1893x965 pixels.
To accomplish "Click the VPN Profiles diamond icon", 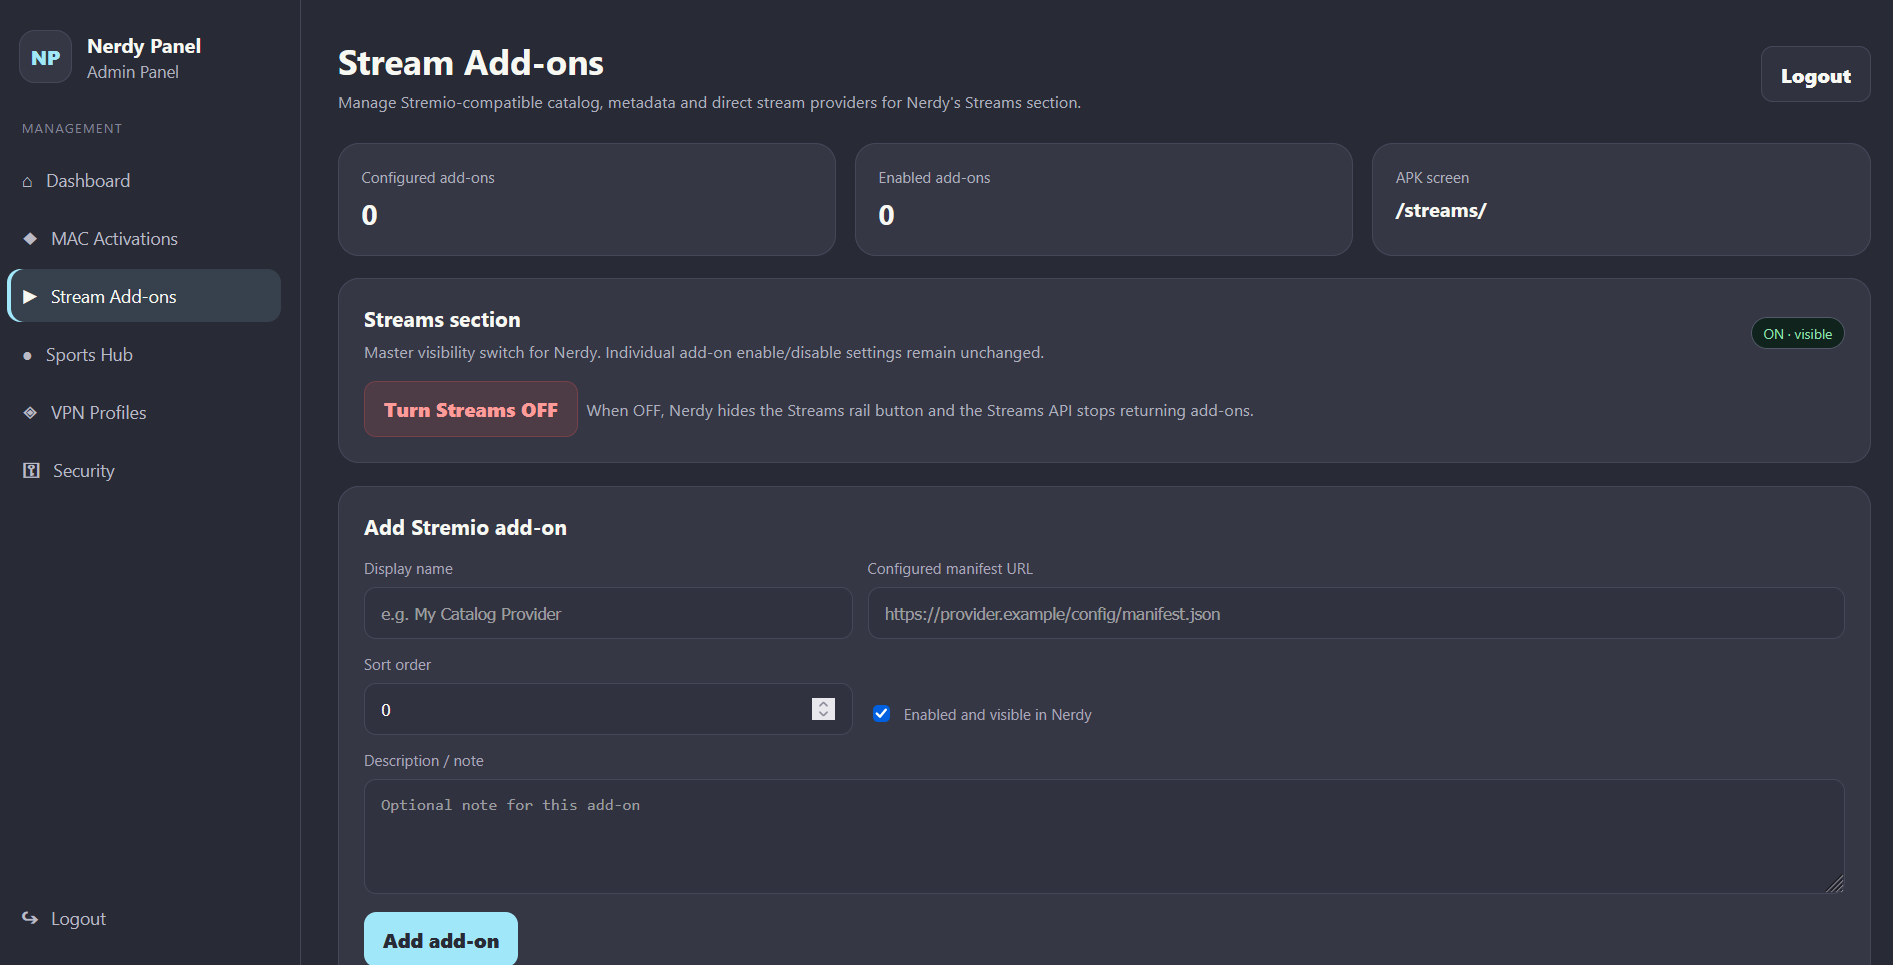I will (x=30, y=413).
